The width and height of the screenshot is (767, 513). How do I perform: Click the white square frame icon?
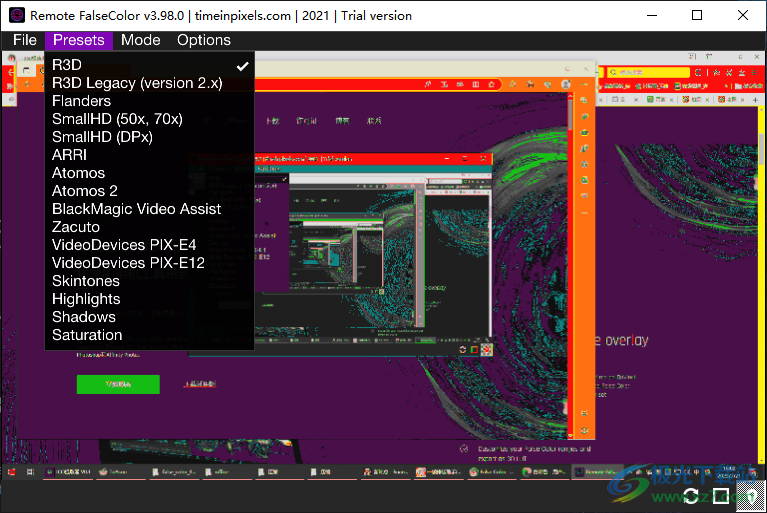[x=721, y=496]
